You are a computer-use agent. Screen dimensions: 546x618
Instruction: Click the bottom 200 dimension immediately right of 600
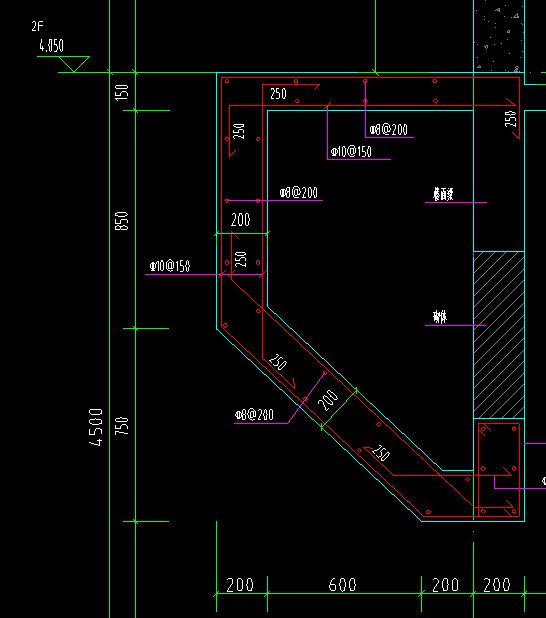click(x=445, y=584)
